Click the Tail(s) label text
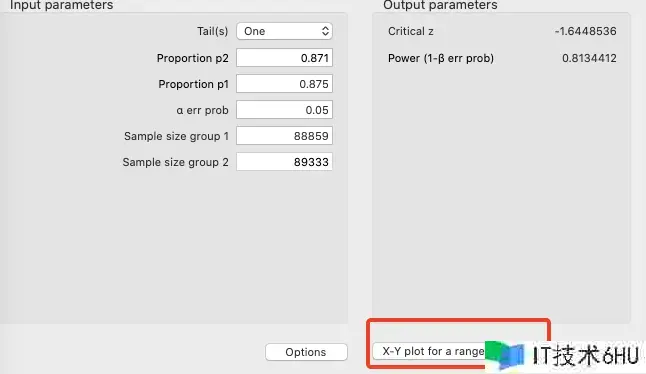Screen dimensions: 646x374 point(213,32)
